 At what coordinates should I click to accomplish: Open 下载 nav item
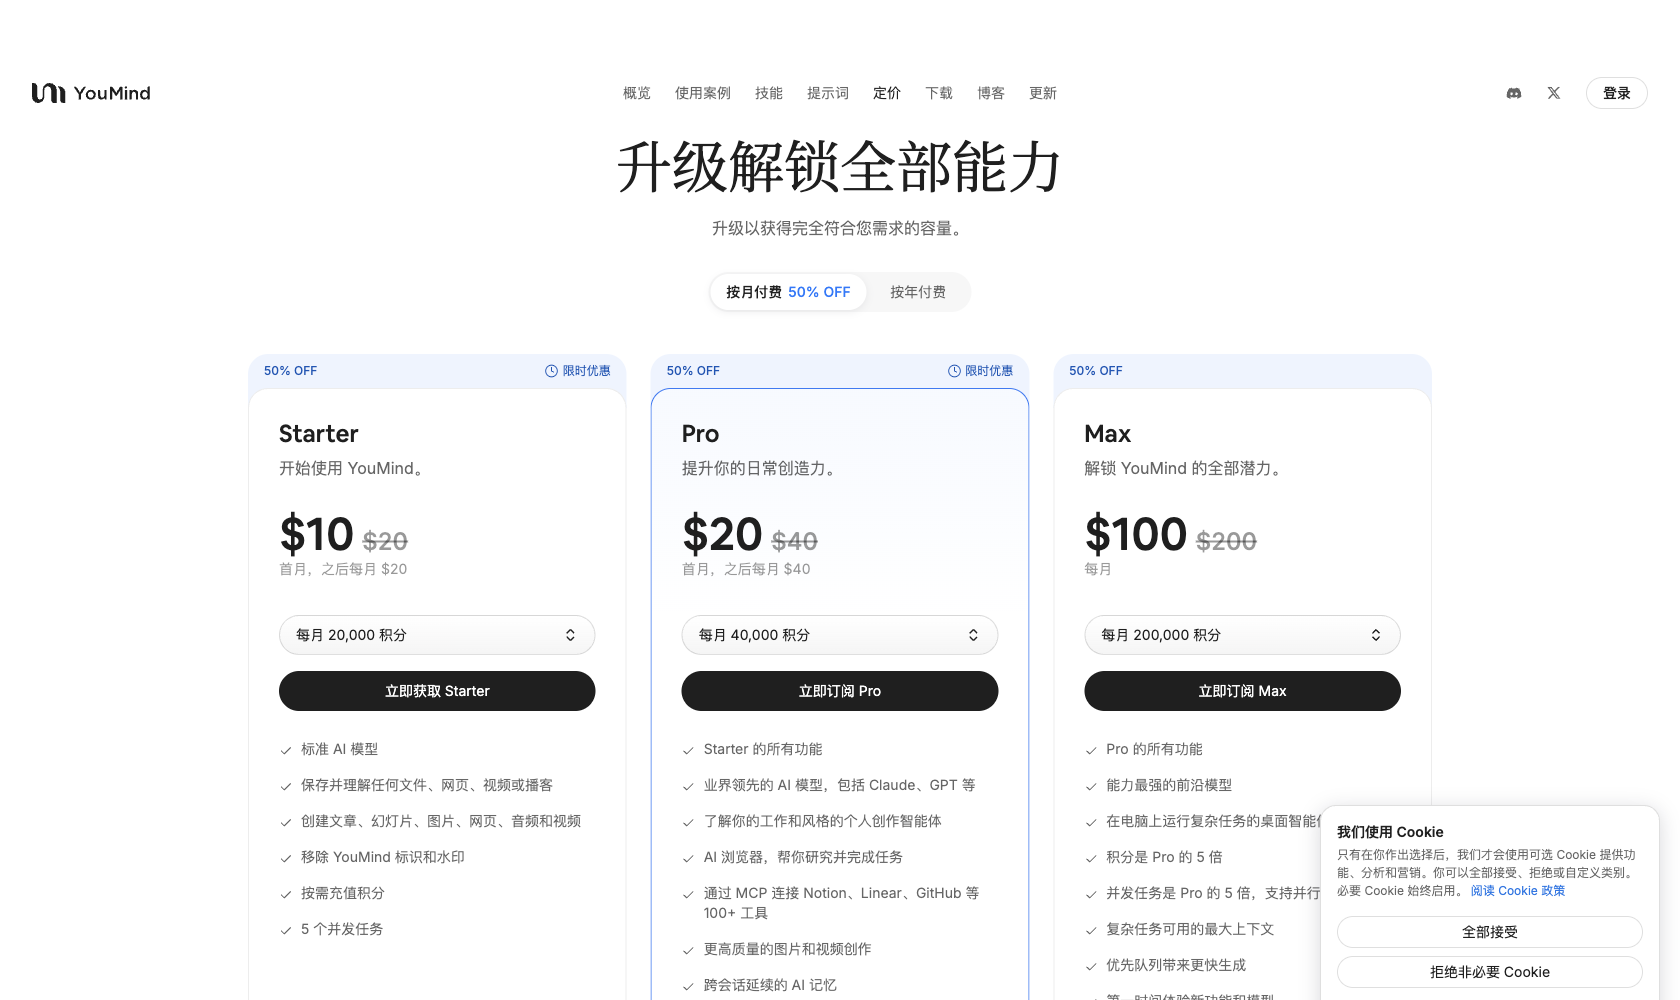tap(939, 93)
